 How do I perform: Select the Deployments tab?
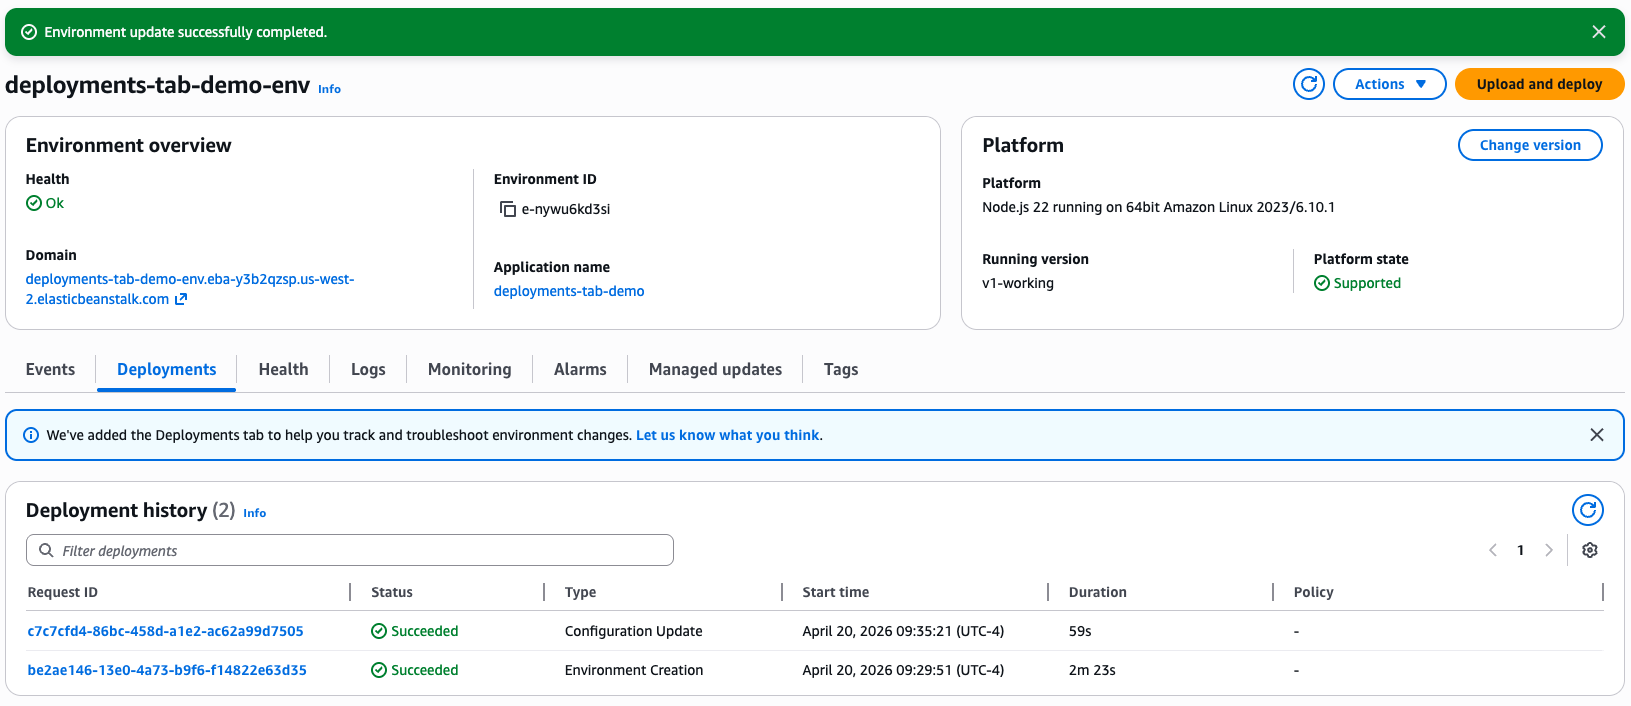(167, 369)
